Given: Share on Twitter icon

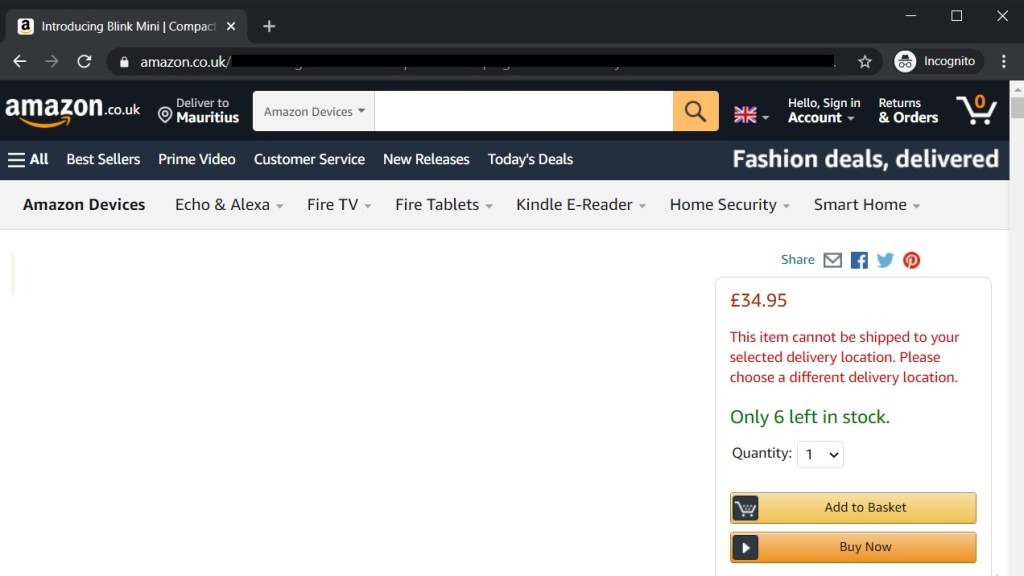Looking at the screenshot, I should 885,260.
